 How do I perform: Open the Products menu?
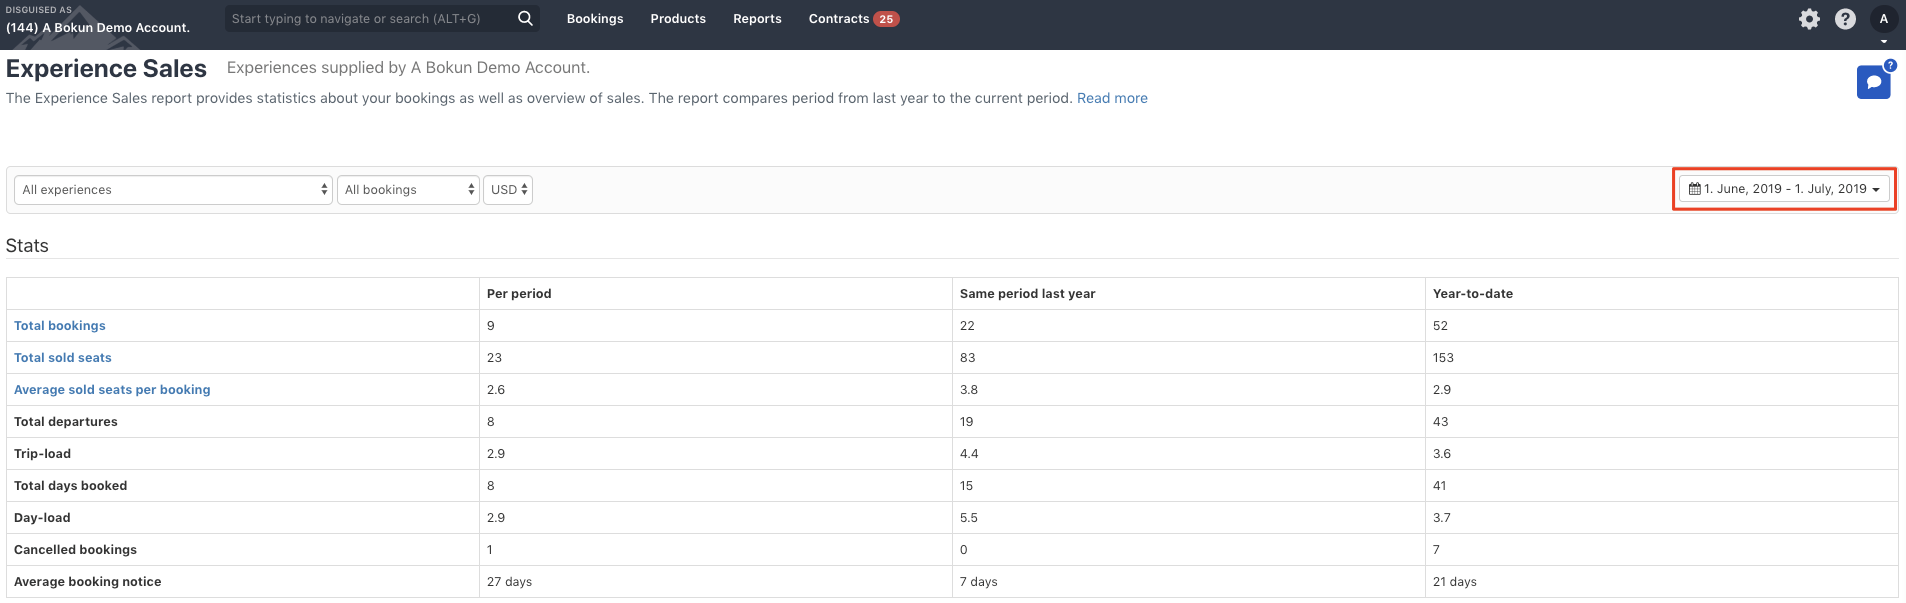click(x=678, y=19)
